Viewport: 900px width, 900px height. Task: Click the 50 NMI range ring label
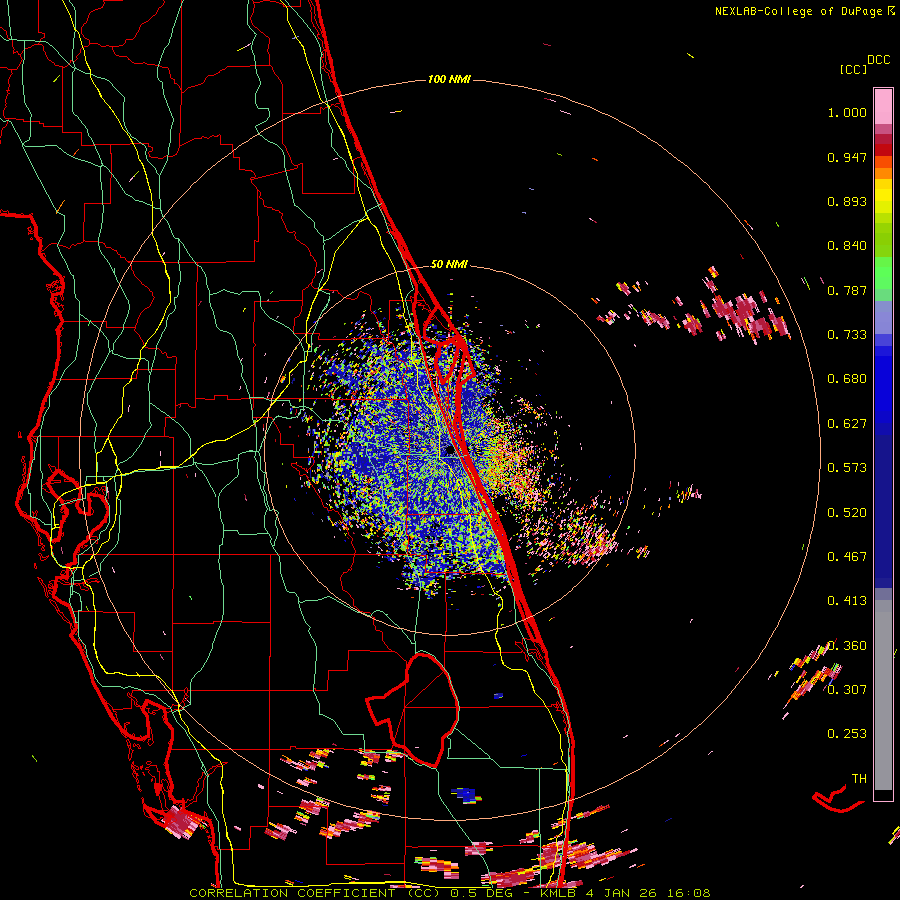tap(449, 264)
